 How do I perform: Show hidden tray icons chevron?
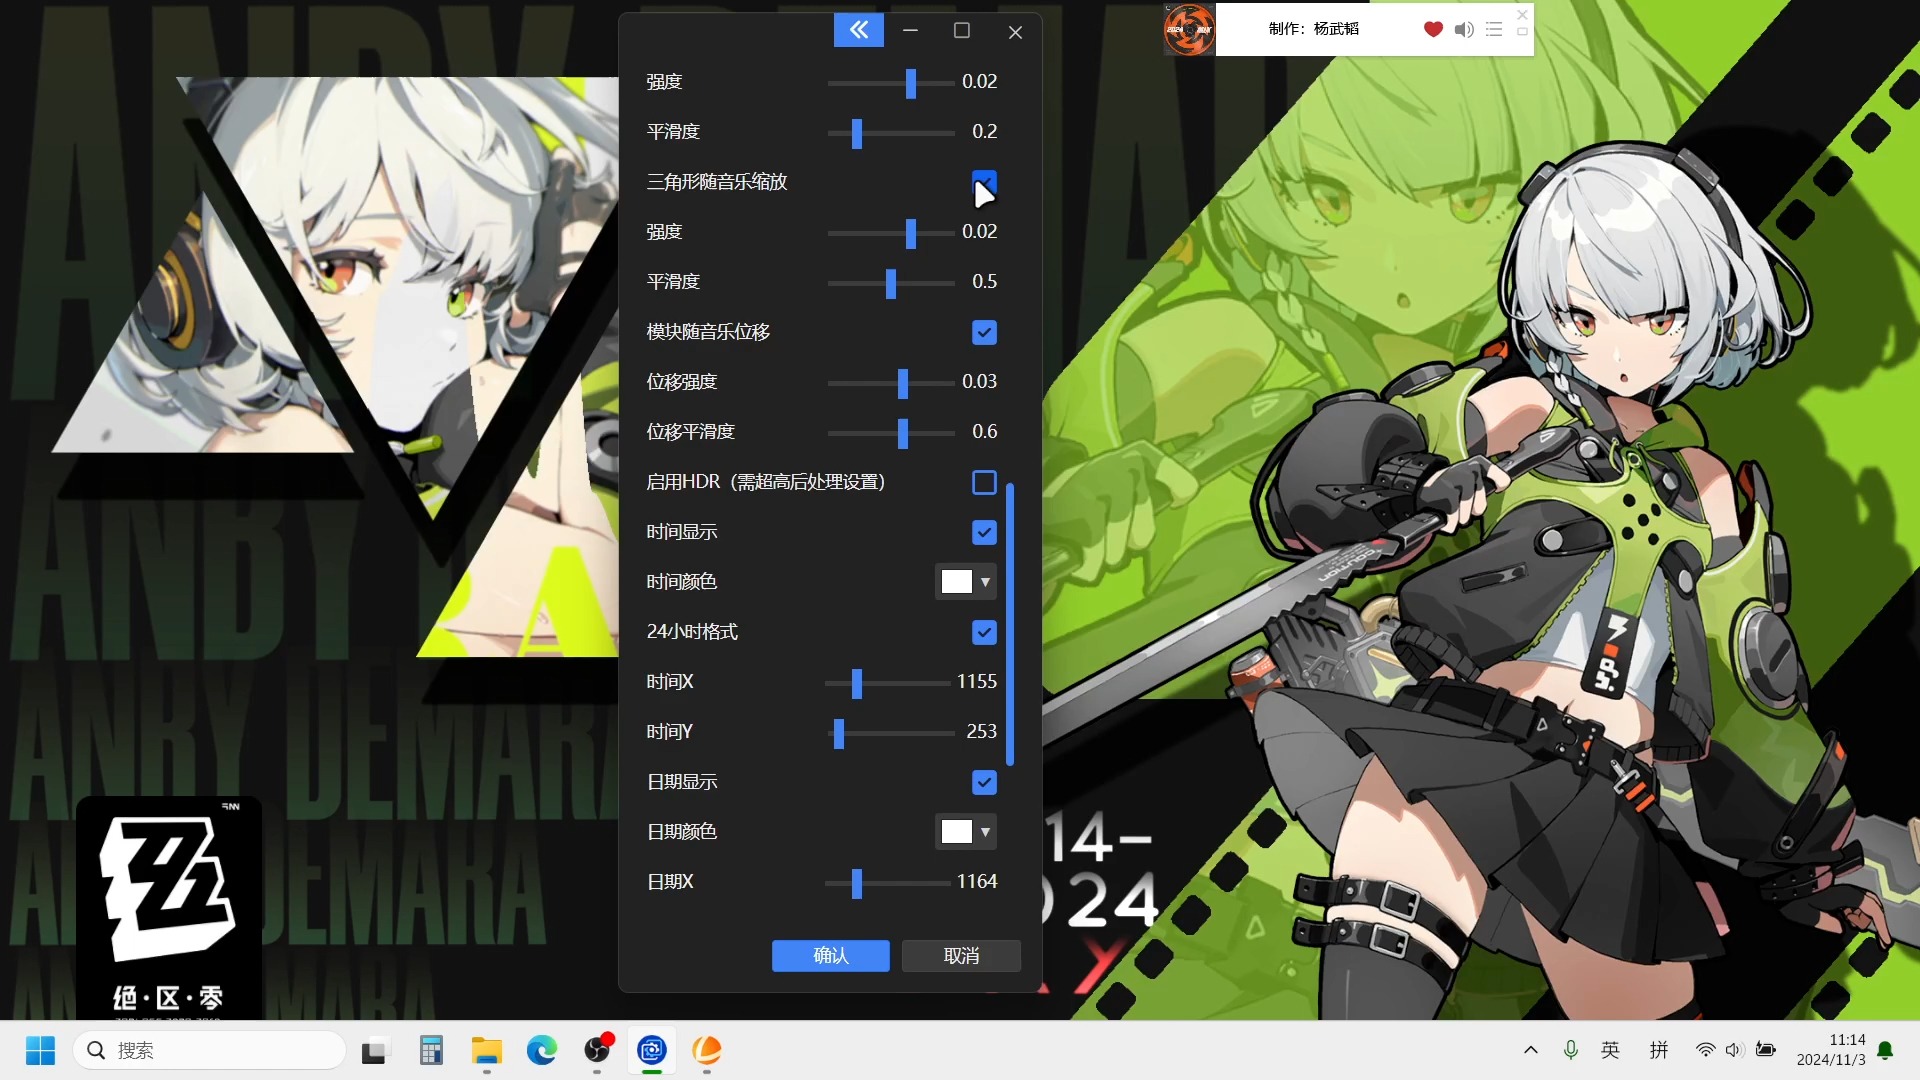point(1530,1050)
